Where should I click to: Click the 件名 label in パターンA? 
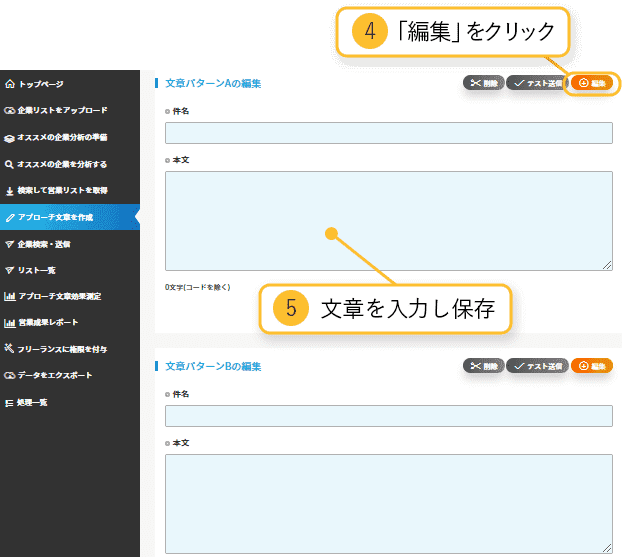(180, 111)
